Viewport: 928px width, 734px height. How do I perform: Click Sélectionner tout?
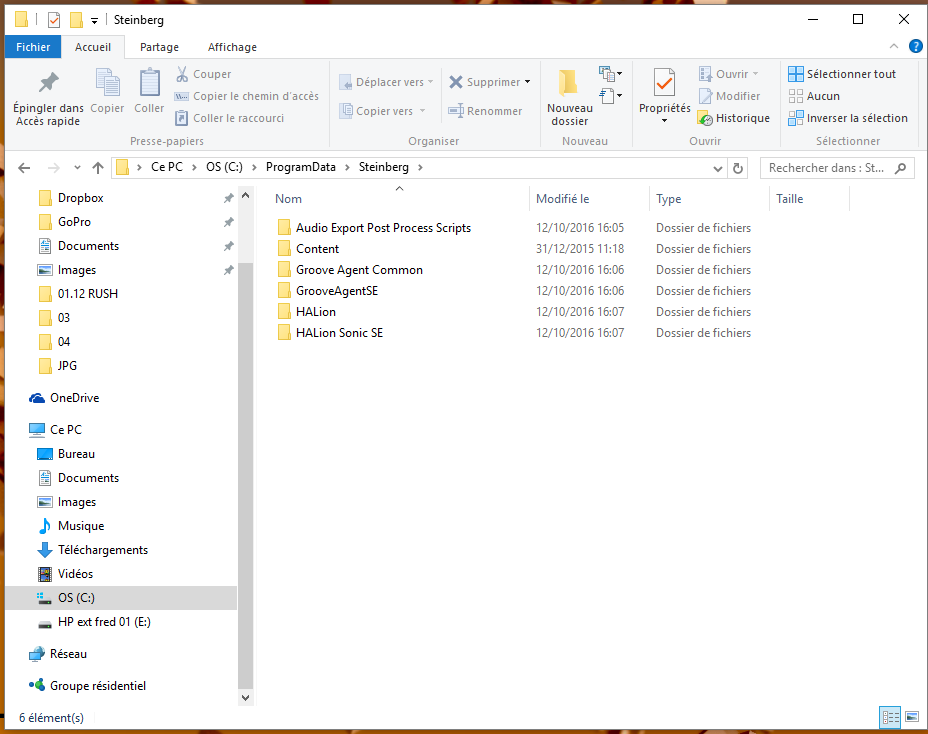[x=842, y=74]
